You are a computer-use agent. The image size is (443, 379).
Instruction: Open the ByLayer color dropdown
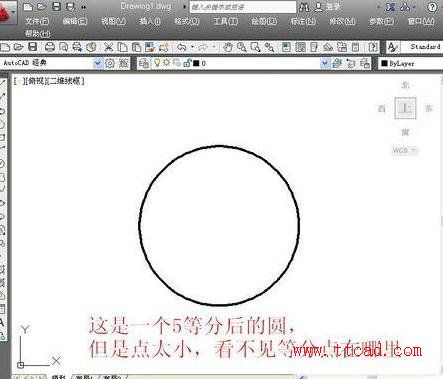click(x=411, y=63)
